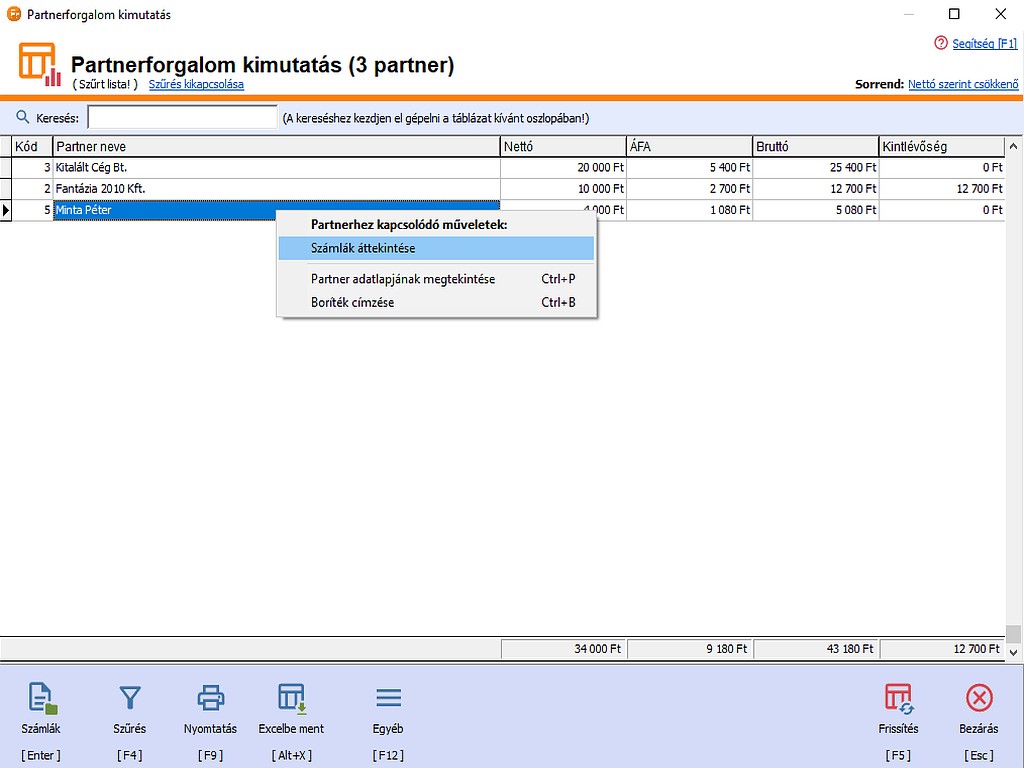
Task: Sort by the Partner neve column header
Action: [276, 147]
